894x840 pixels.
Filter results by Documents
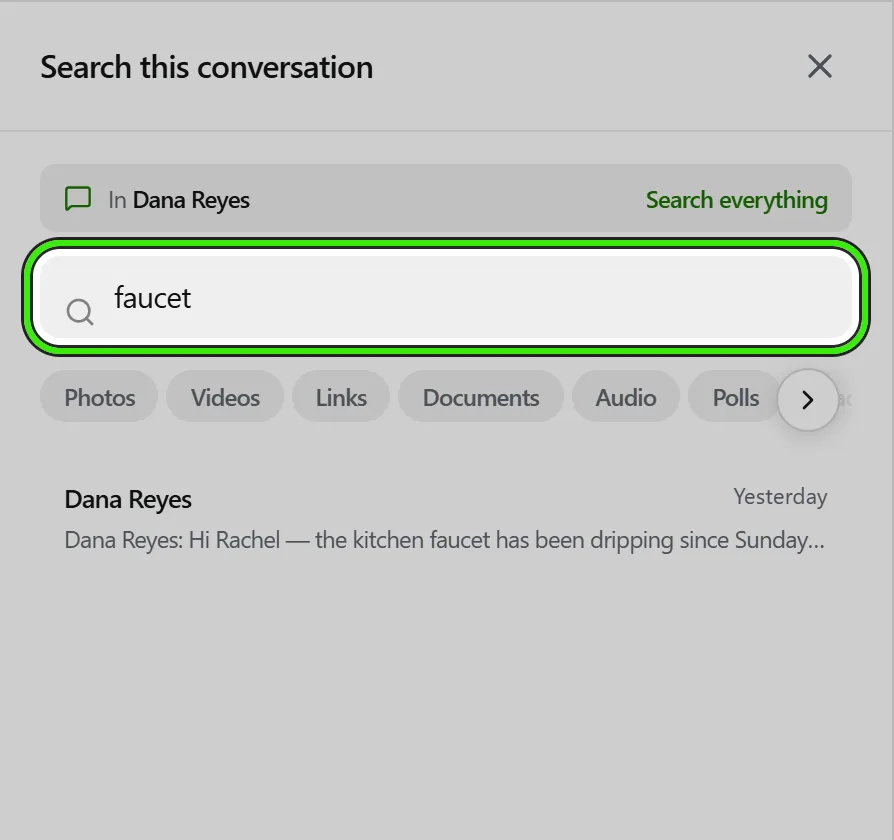coord(481,397)
